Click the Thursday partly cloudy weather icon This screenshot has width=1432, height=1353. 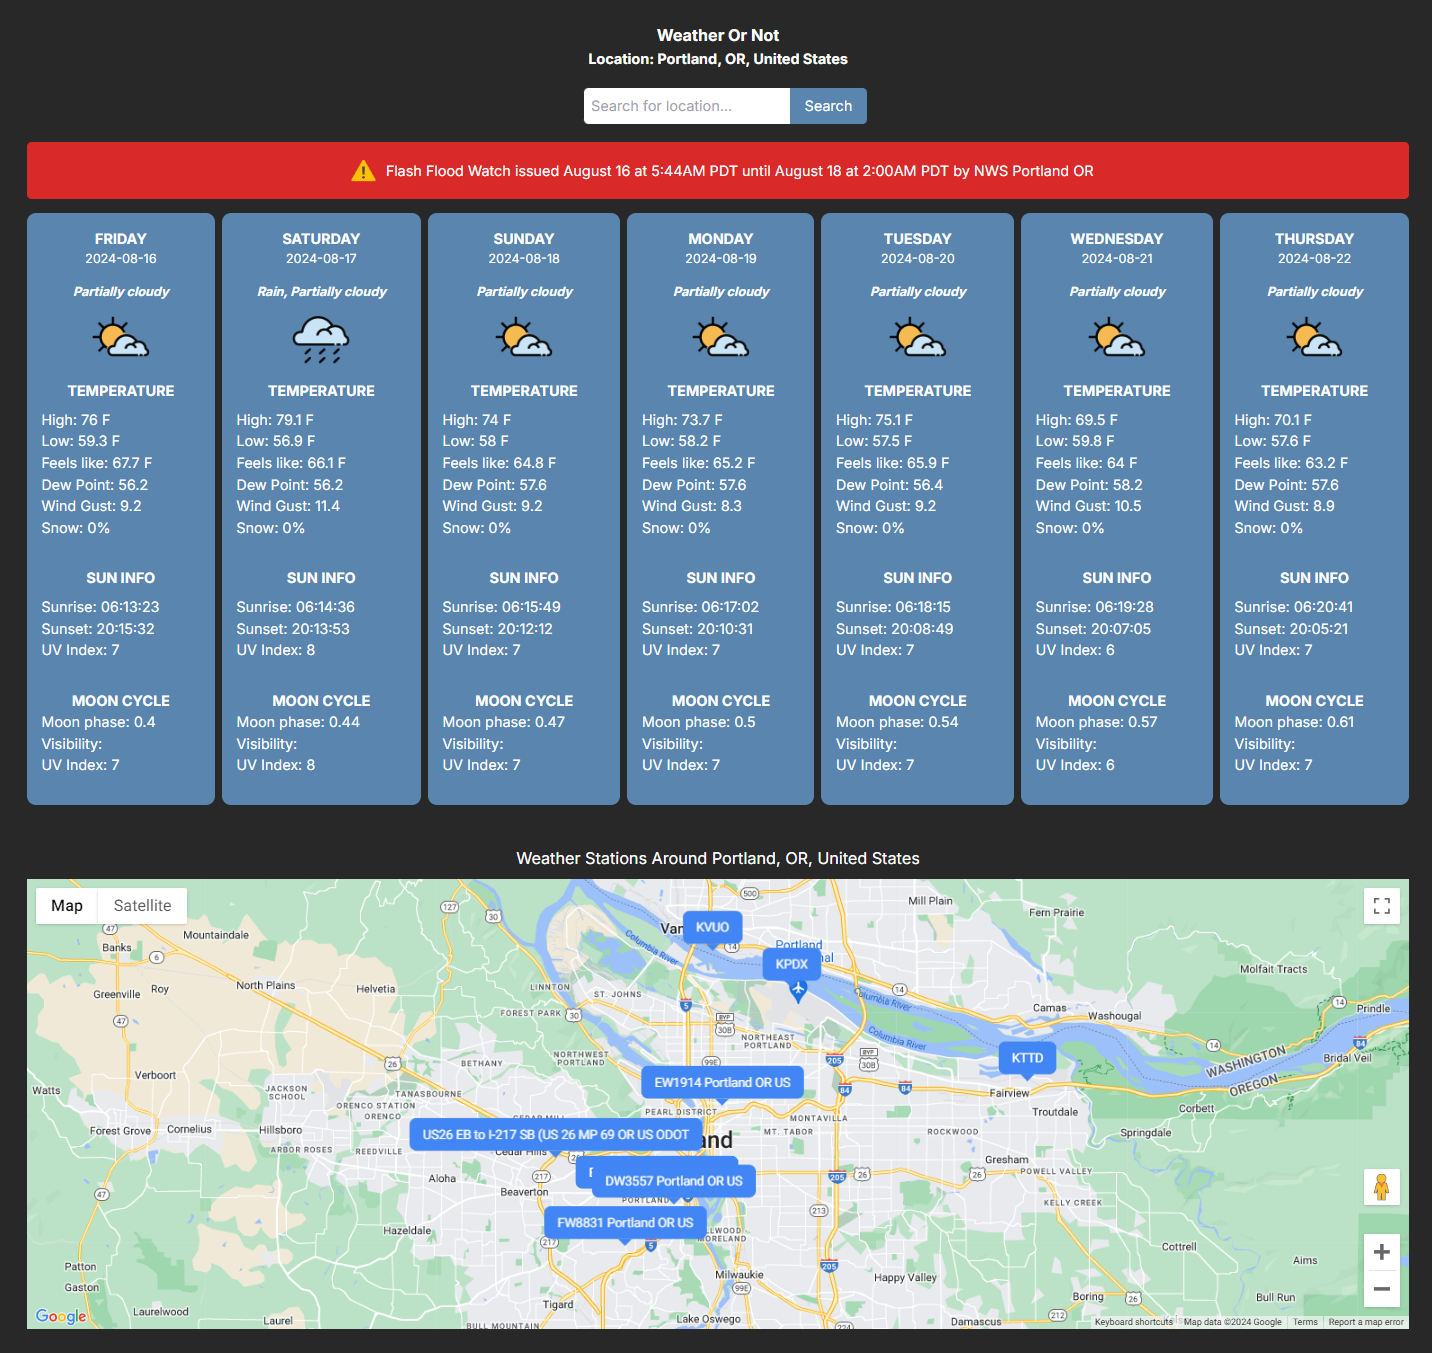coord(1314,339)
